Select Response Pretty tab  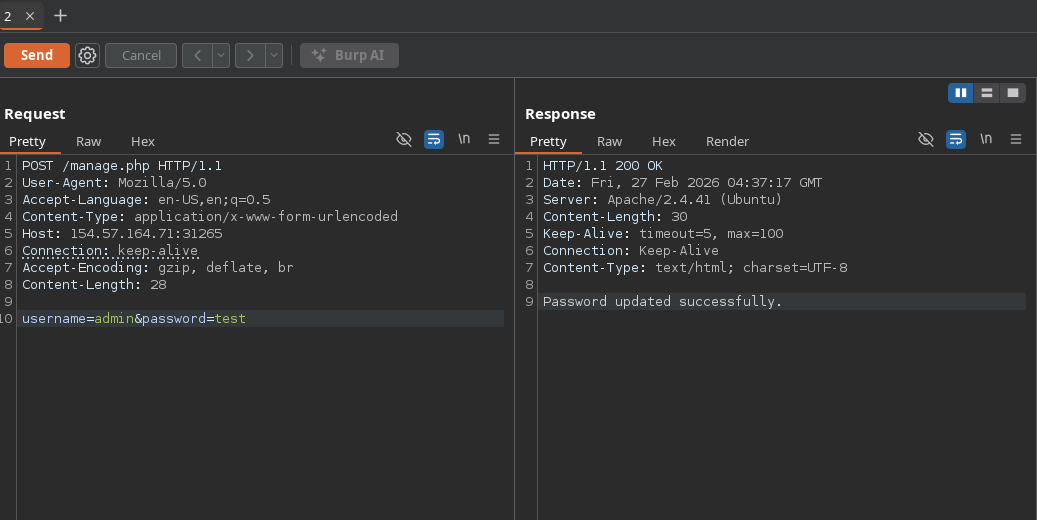548,142
